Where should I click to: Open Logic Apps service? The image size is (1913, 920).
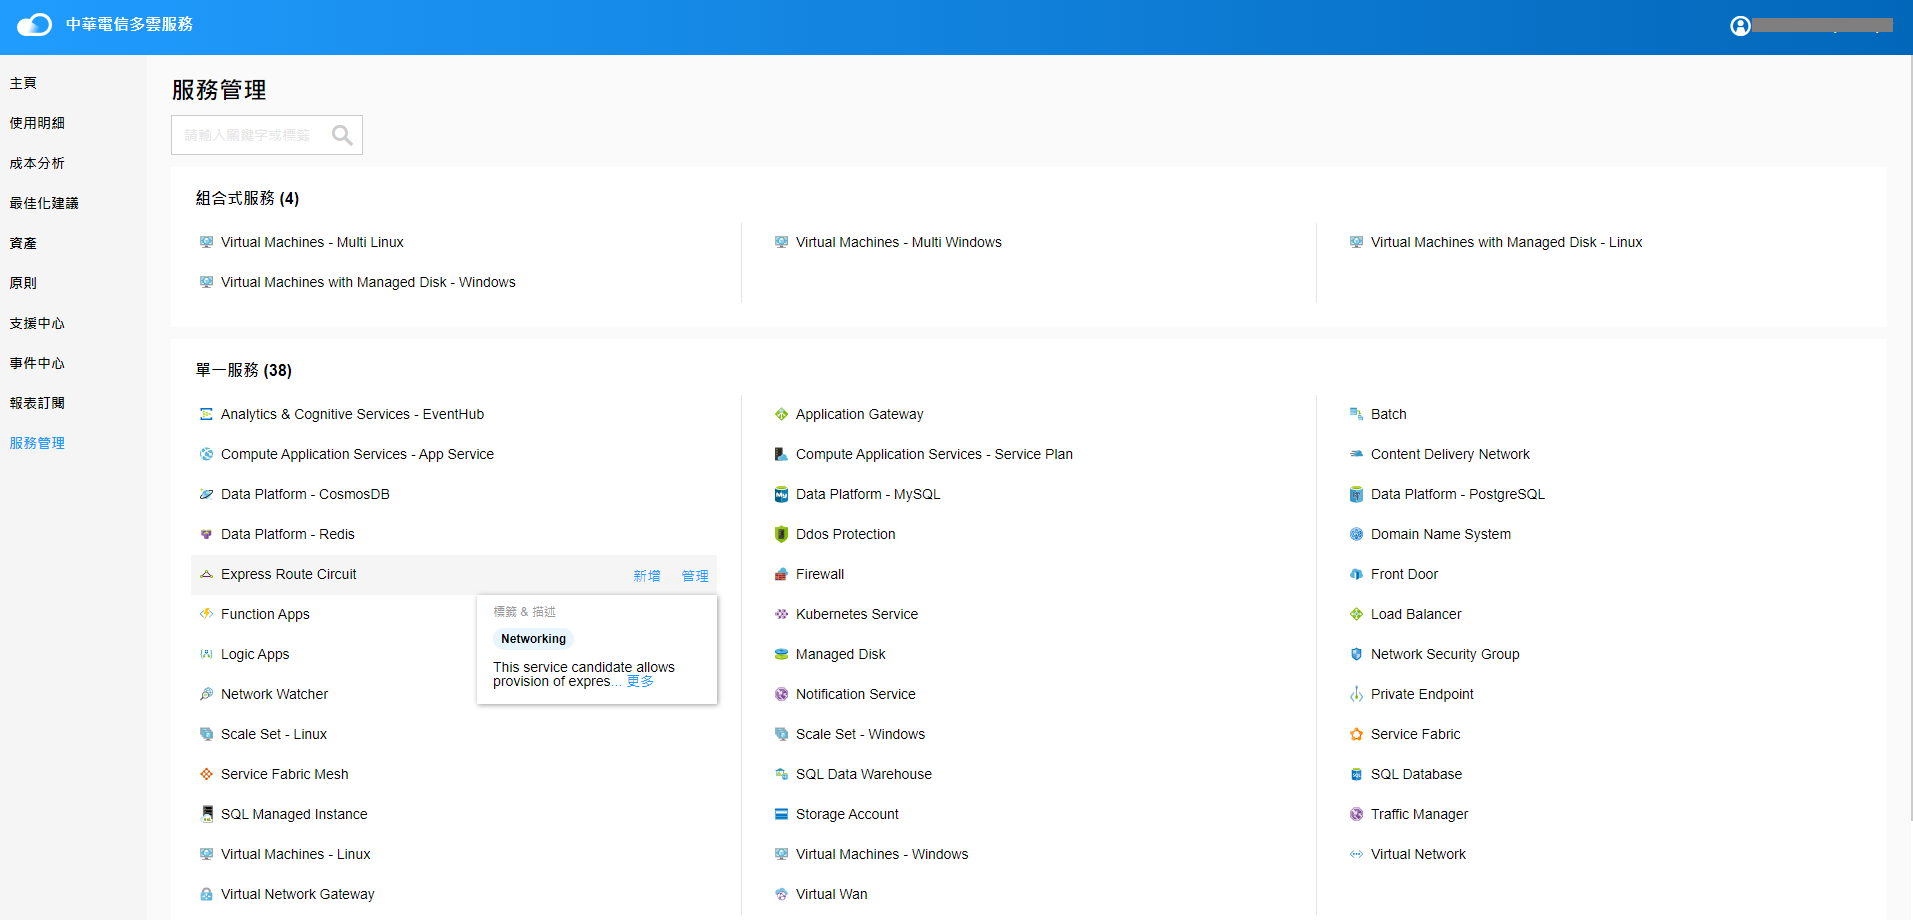pyautogui.click(x=255, y=654)
